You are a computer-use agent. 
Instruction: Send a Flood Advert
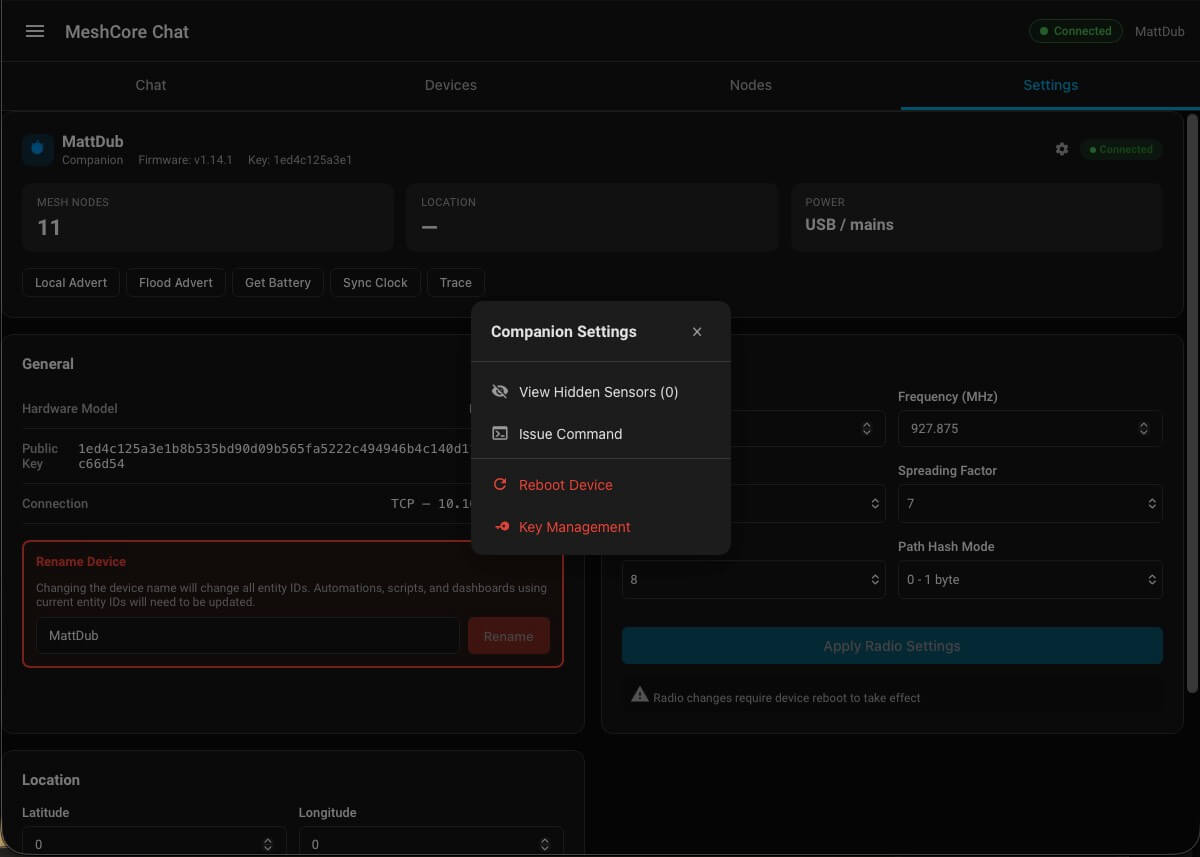tap(176, 283)
